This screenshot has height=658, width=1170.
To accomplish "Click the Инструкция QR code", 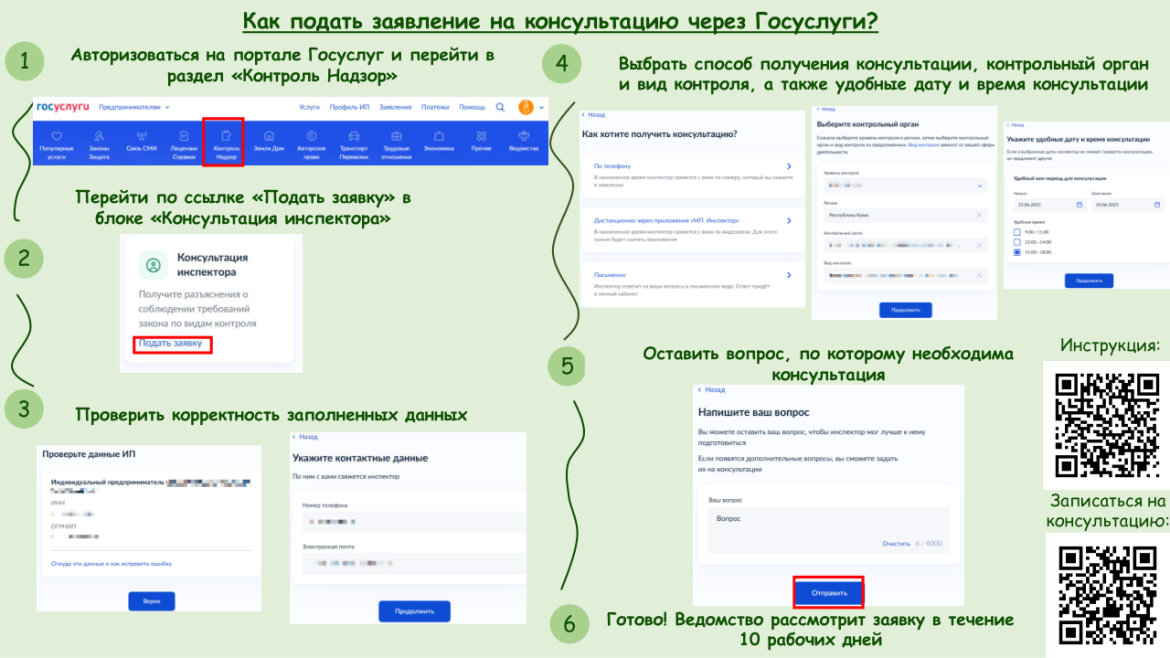I will pos(1106,425).
